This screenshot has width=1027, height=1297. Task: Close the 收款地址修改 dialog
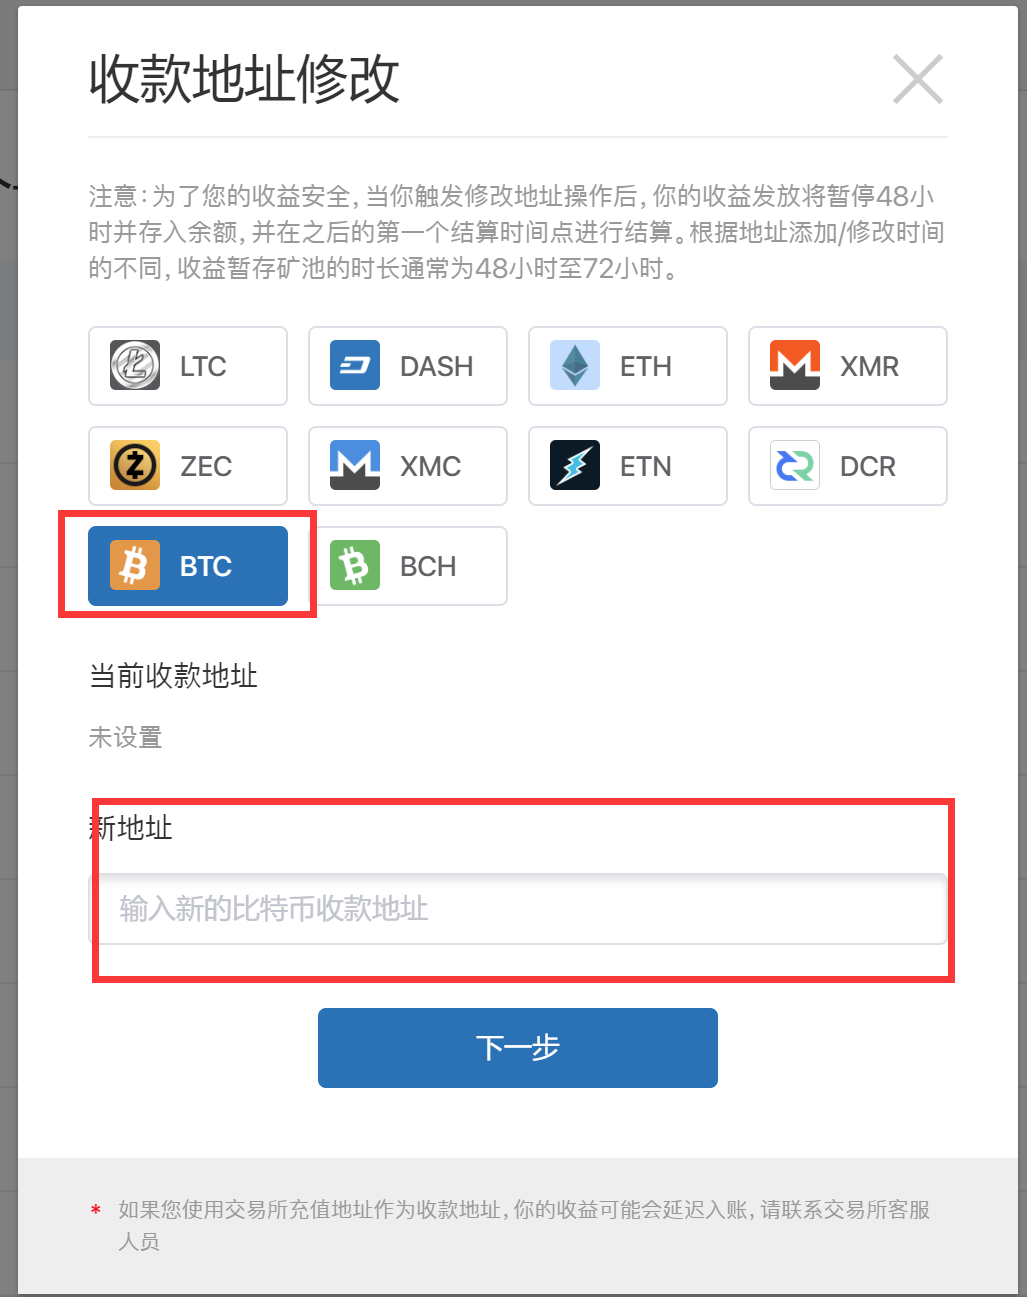[918, 79]
